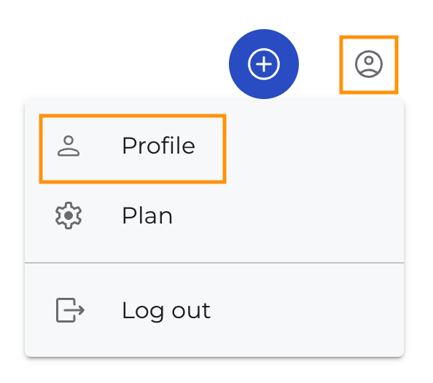
Task: Open the user account avatar icon
Action: (369, 64)
